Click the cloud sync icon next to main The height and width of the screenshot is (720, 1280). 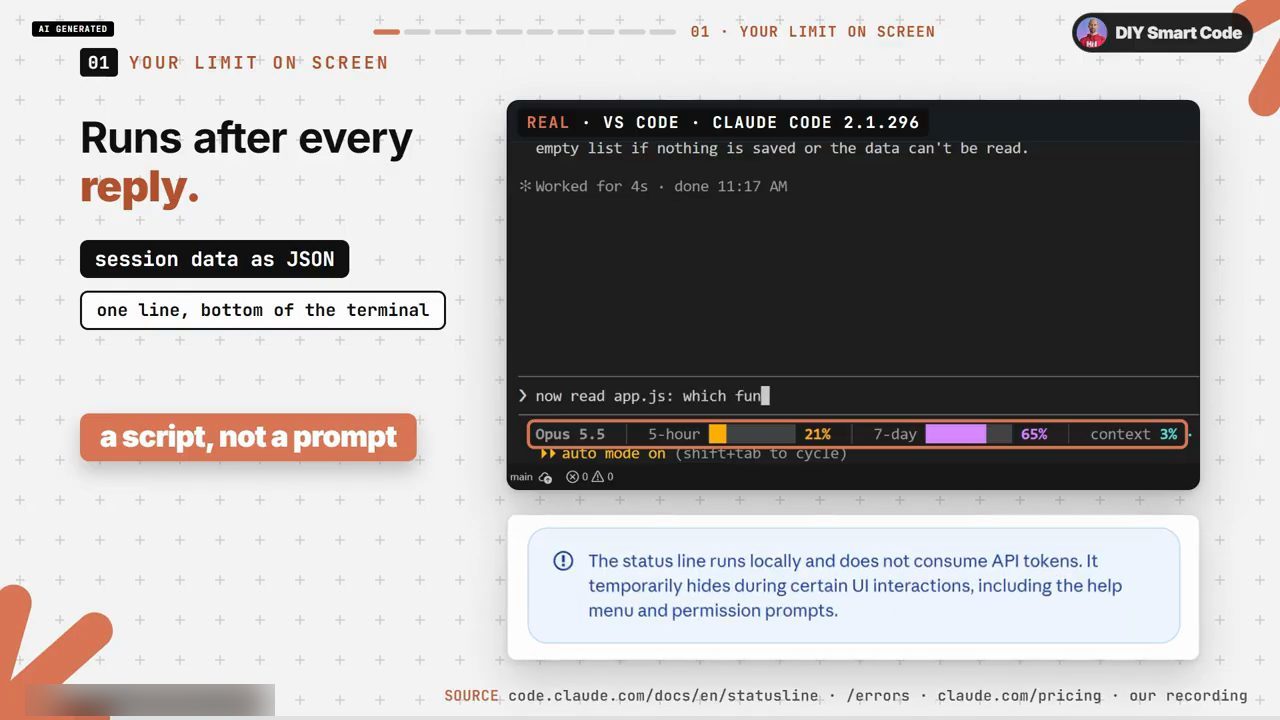(545, 478)
